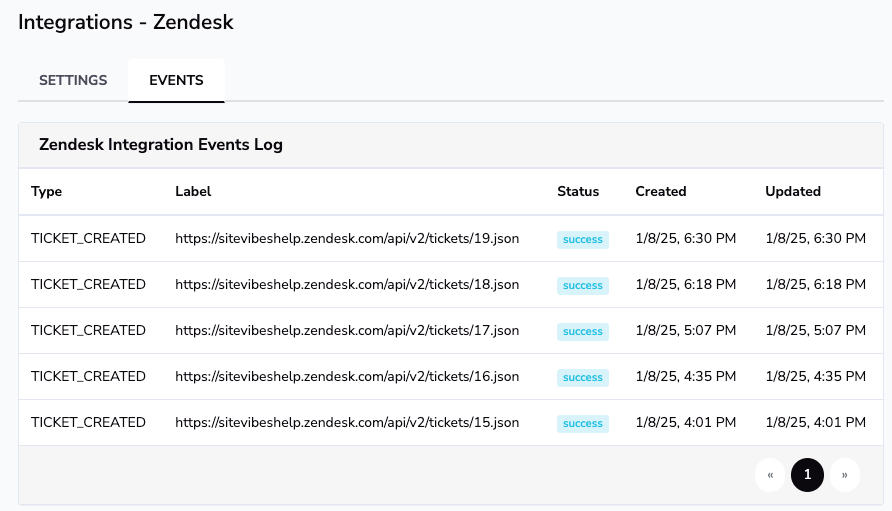The image size is (892, 511).
Task: Go to previous page with « button
Action: click(770, 475)
